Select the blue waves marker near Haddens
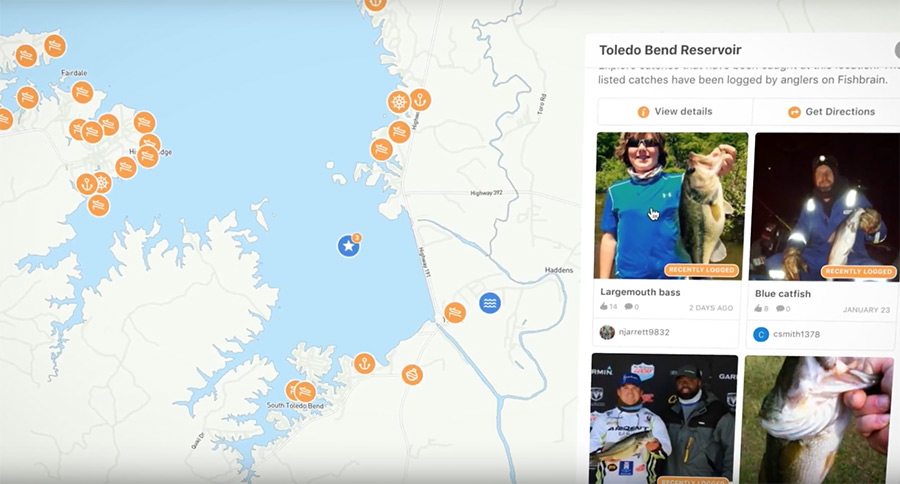The height and width of the screenshot is (484, 900). [x=490, y=303]
